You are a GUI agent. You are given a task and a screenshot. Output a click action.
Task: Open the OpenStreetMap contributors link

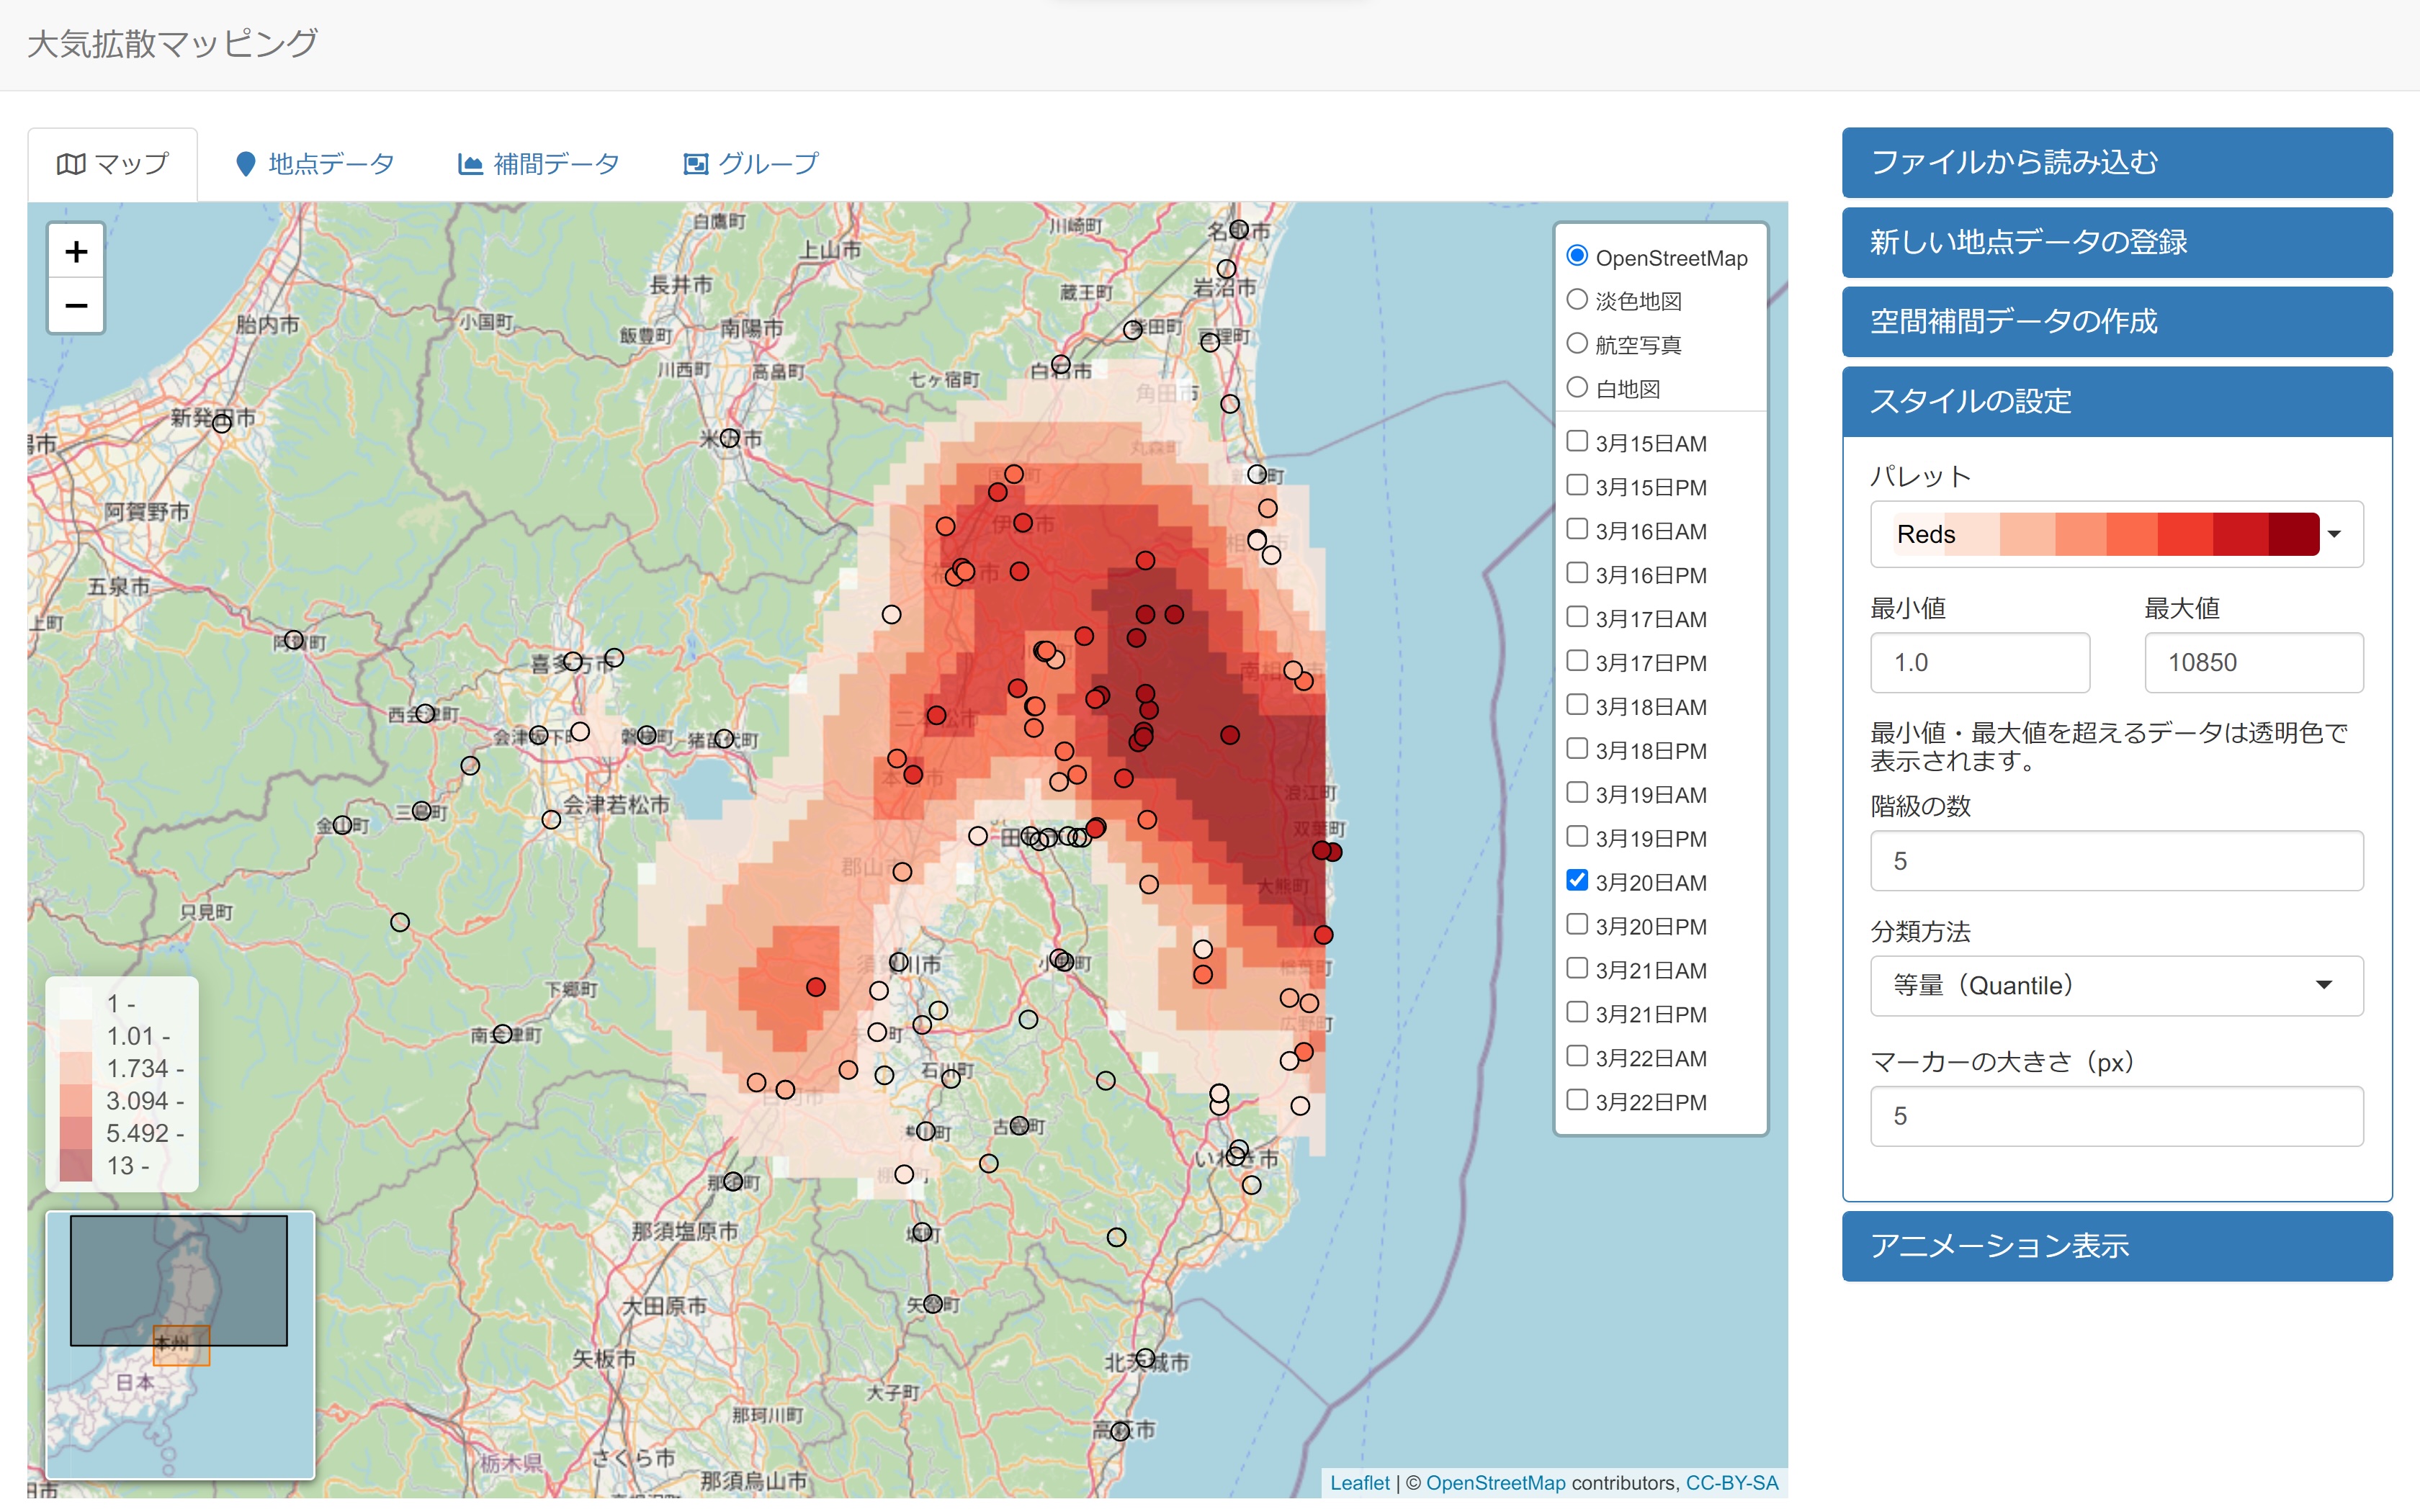pyautogui.click(x=1495, y=1483)
